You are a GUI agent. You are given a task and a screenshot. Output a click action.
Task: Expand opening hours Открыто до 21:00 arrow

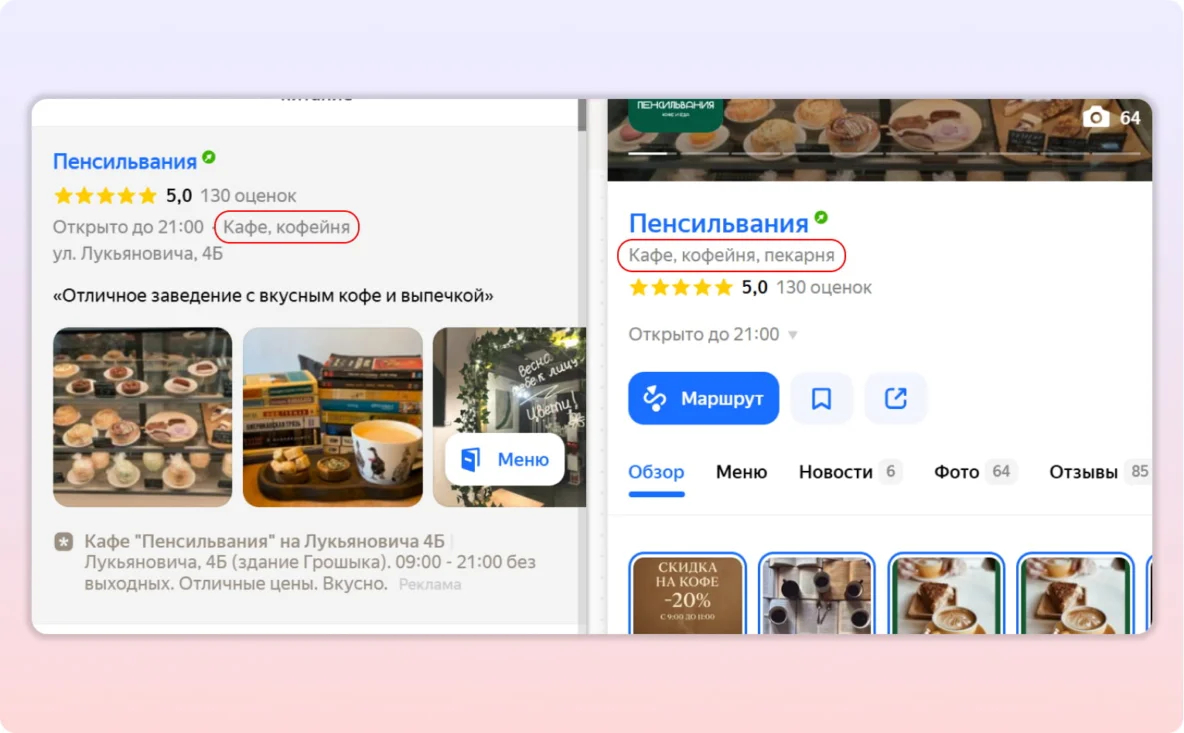(793, 335)
